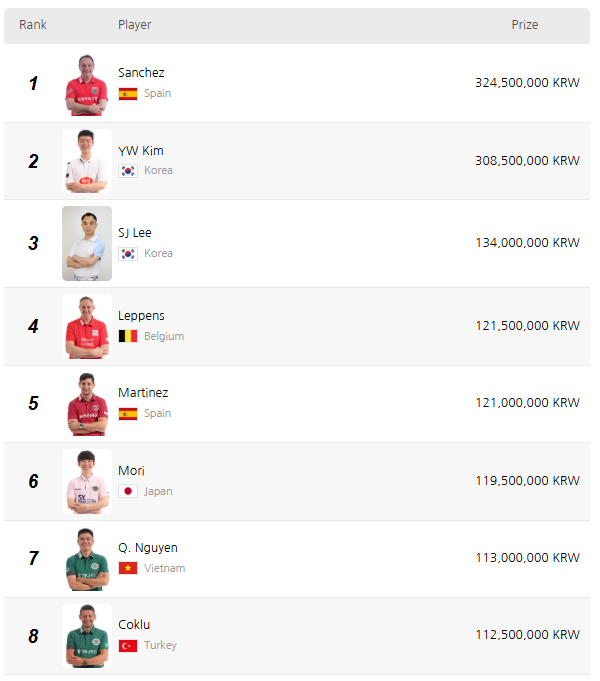Click Mori's 119,500,000 KRW prize amount
Image resolution: width=600 pixels, height=681 pixels.
pyautogui.click(x=527, y=480)
